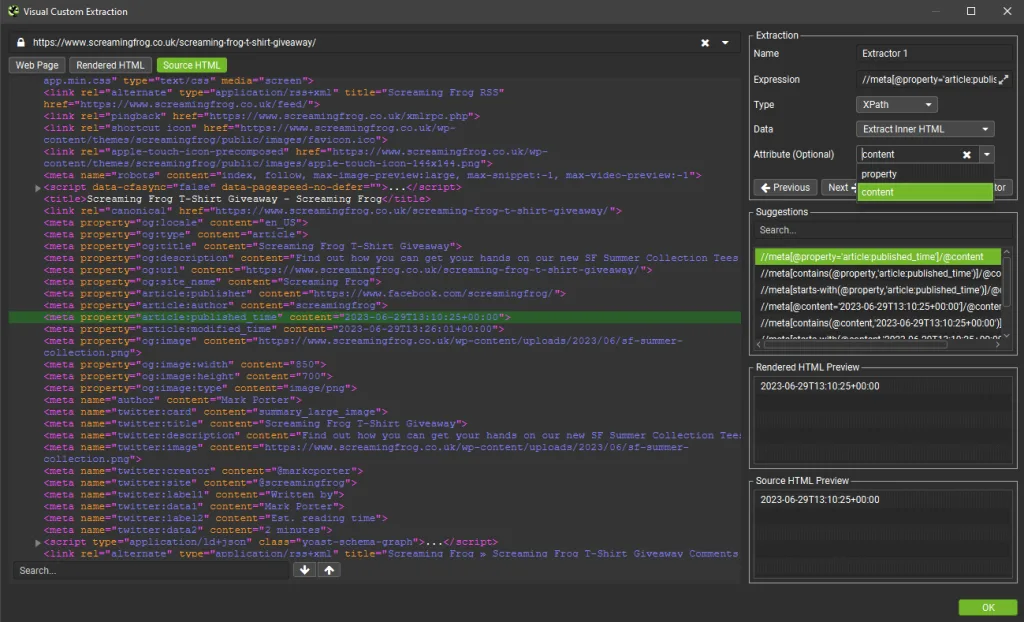
Task: Clear the Attribute field with X icon
Action: pos(967,155)
